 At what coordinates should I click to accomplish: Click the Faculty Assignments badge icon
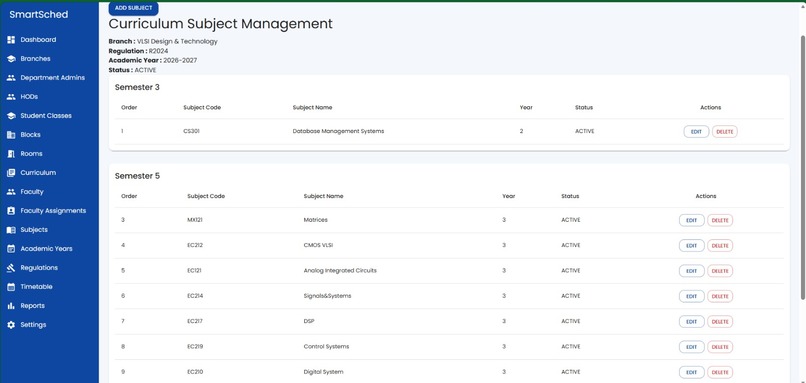pos(11,211)
